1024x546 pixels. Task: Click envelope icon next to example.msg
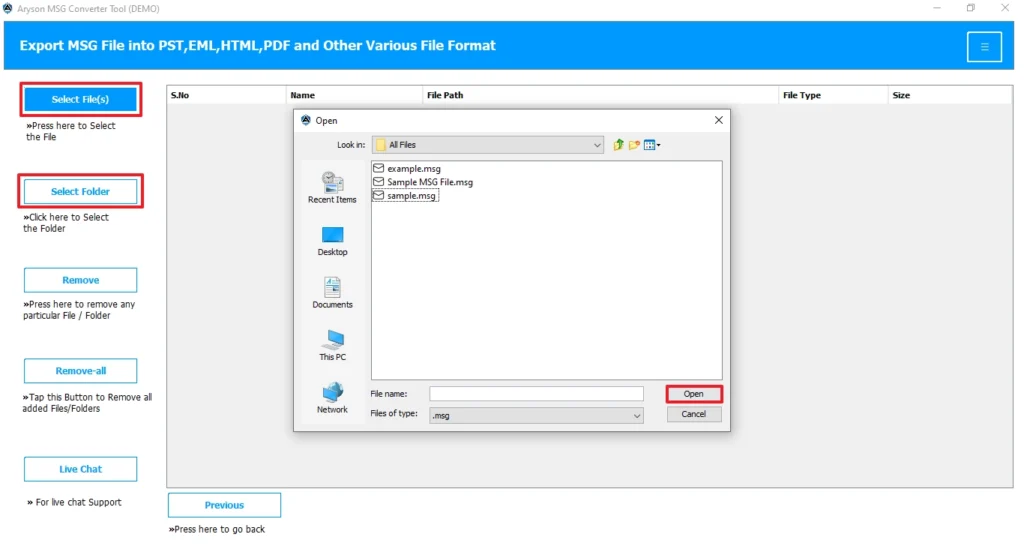(378, 169)
